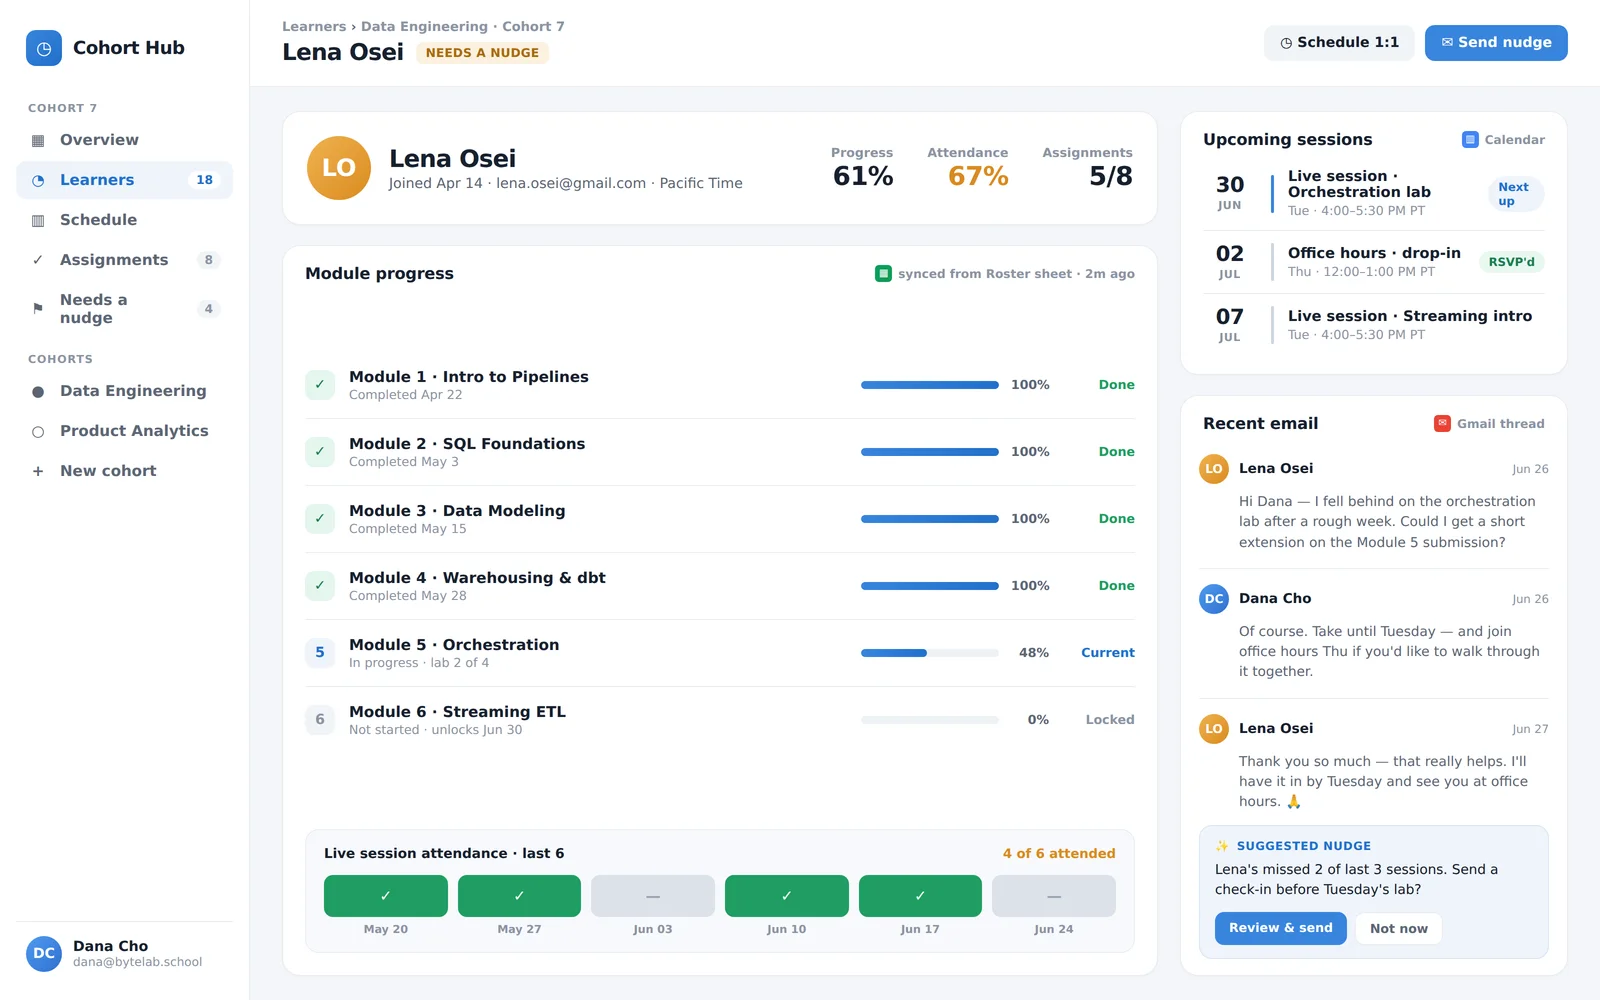Click the Needs a nudge flag icon
Screen dimensions: 1600x1000
coord(38,309)
